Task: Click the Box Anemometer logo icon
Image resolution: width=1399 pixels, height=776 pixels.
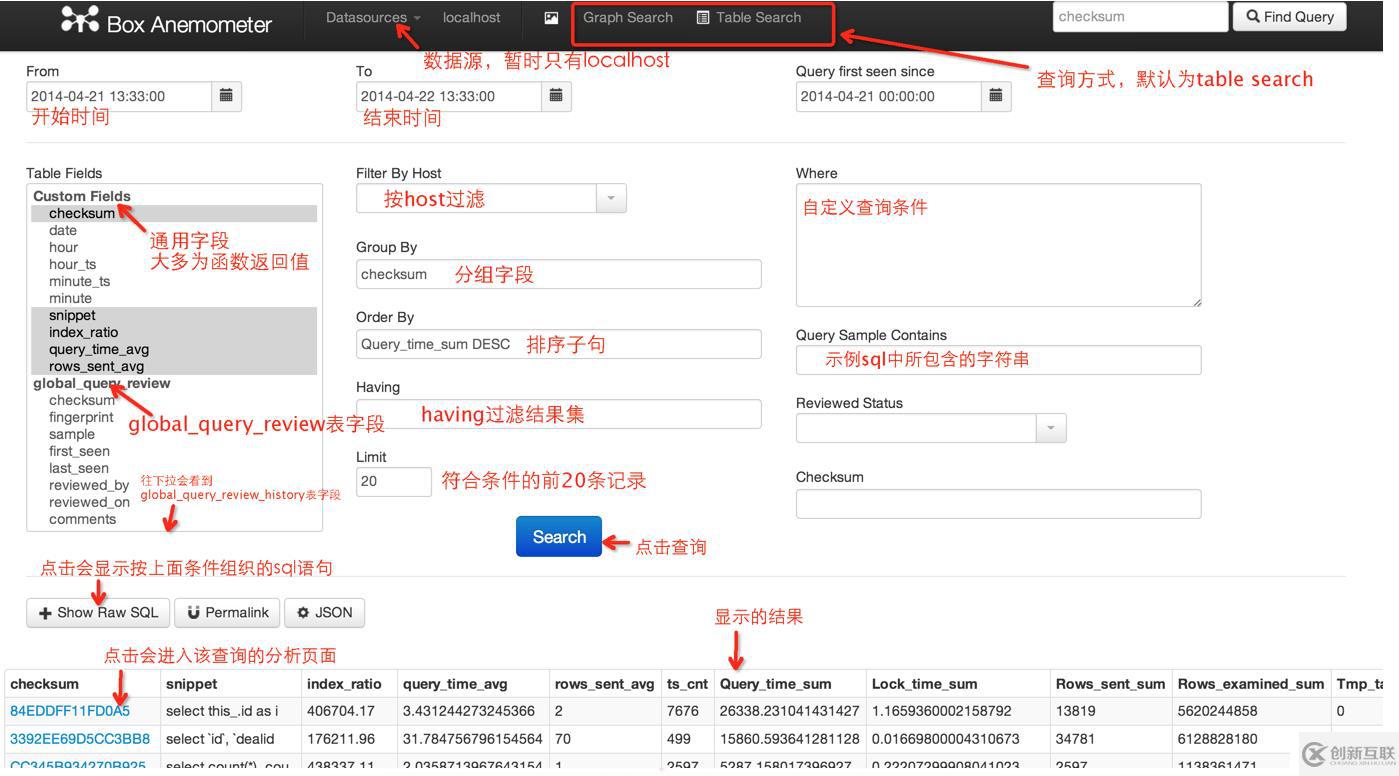Action: [80, 19]
